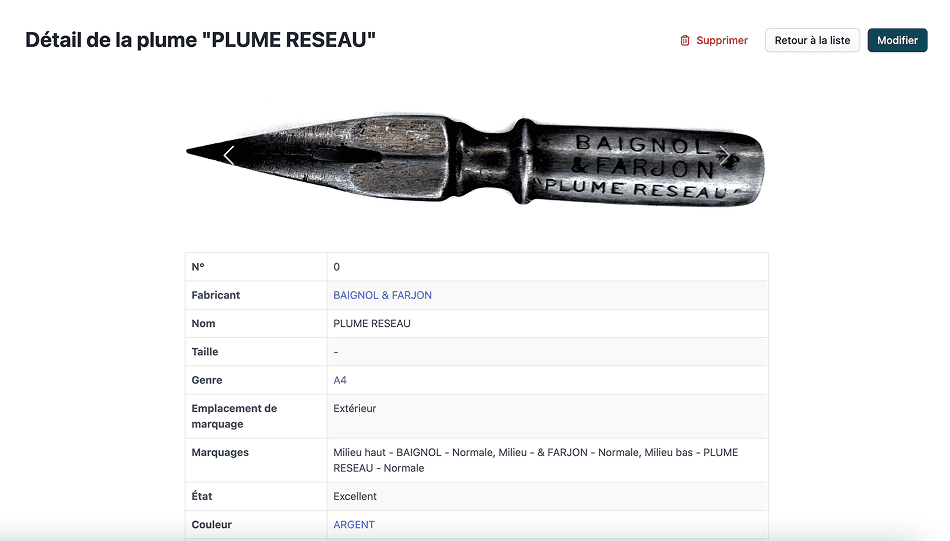The image size is (950, 541).
Task: Open the pen nib photo
Action: [x=476, y=159]
